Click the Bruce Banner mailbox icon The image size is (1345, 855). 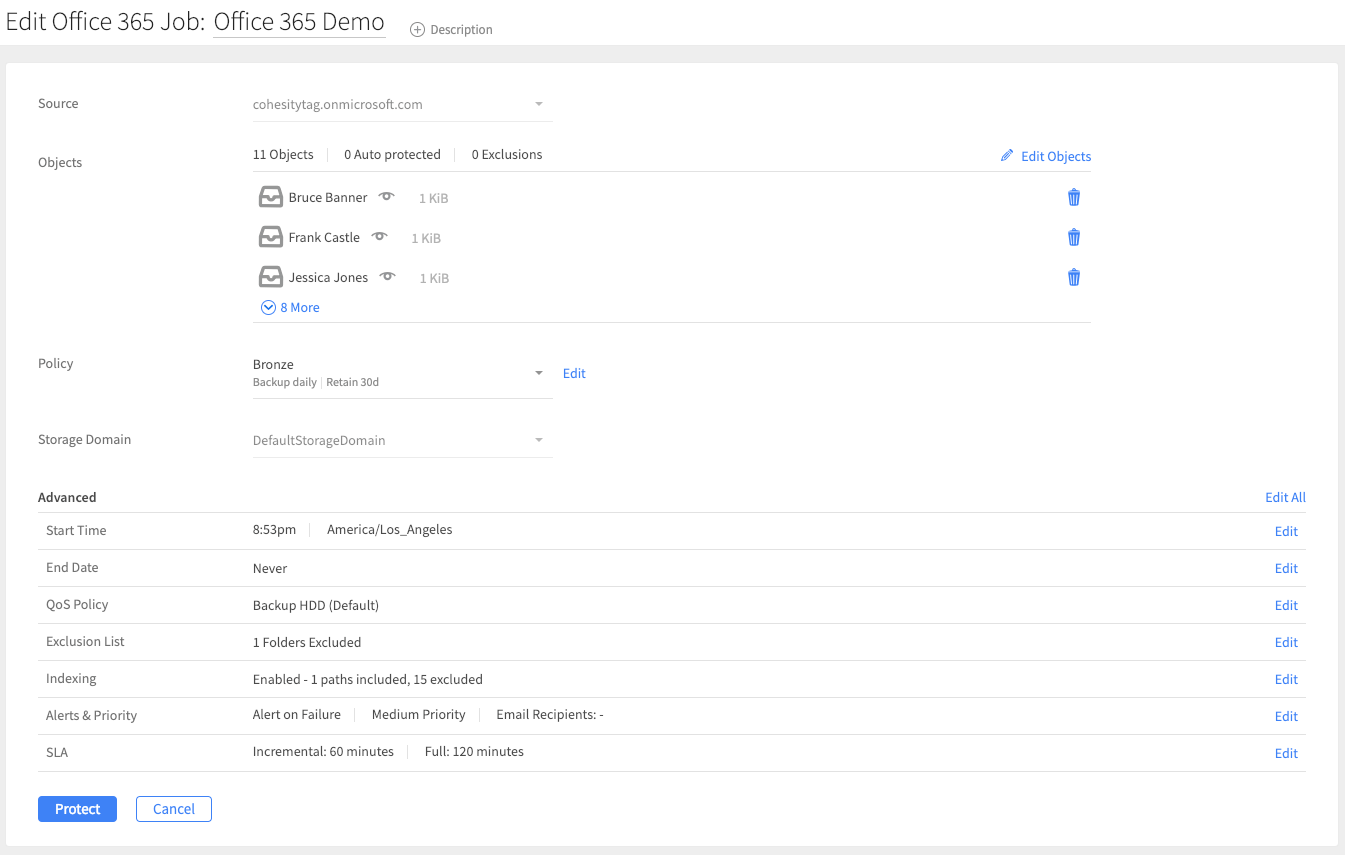click(x=270, y=197)
